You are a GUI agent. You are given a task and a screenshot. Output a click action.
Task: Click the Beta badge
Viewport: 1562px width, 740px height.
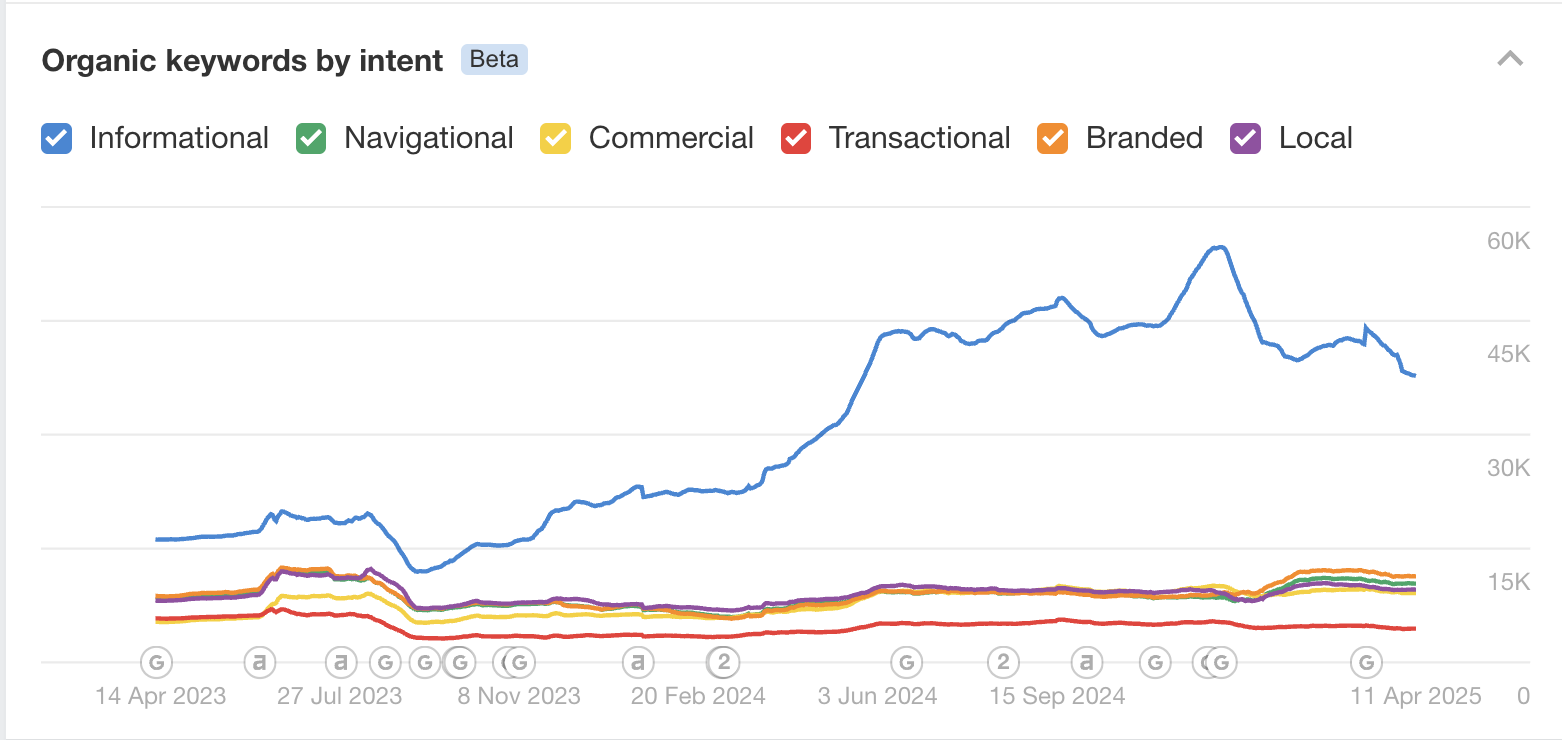(x=494, y=60)
